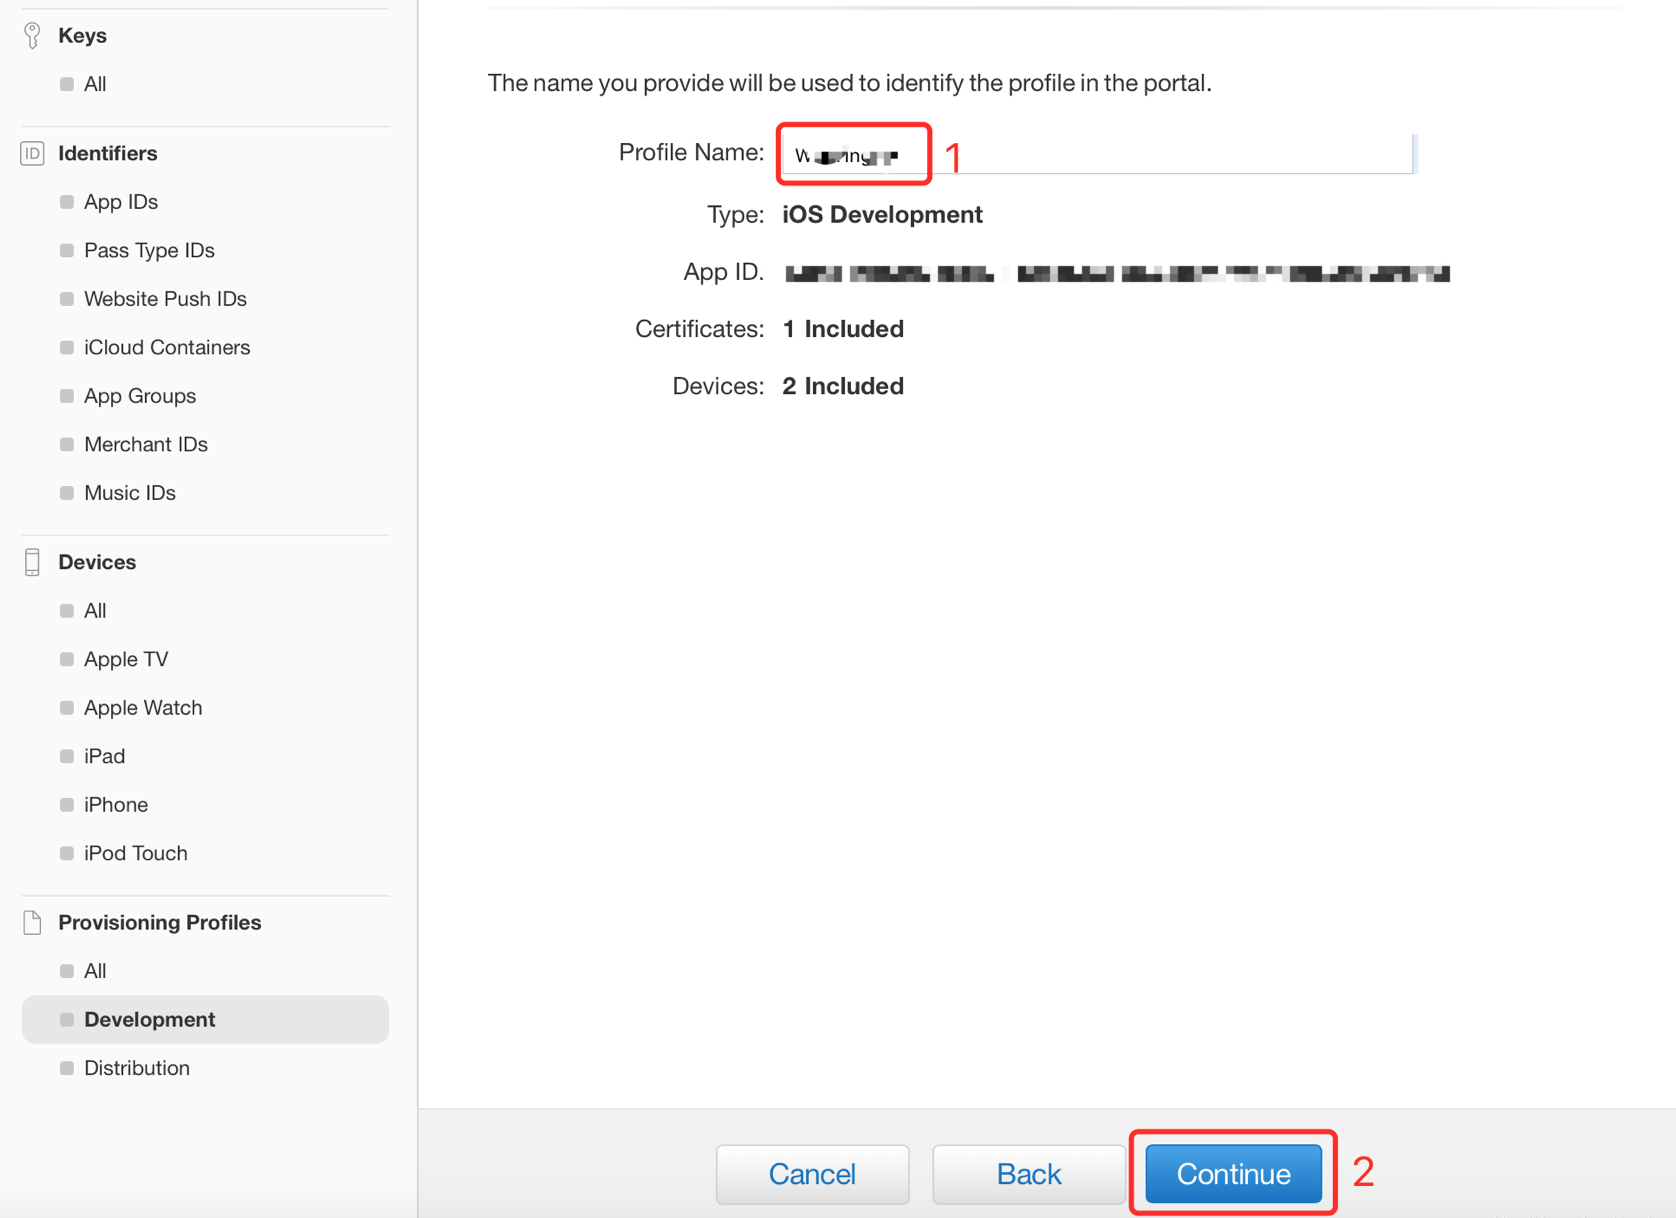
Task: Select Development provisioning profiles
Action: (x=205, y=1019)
